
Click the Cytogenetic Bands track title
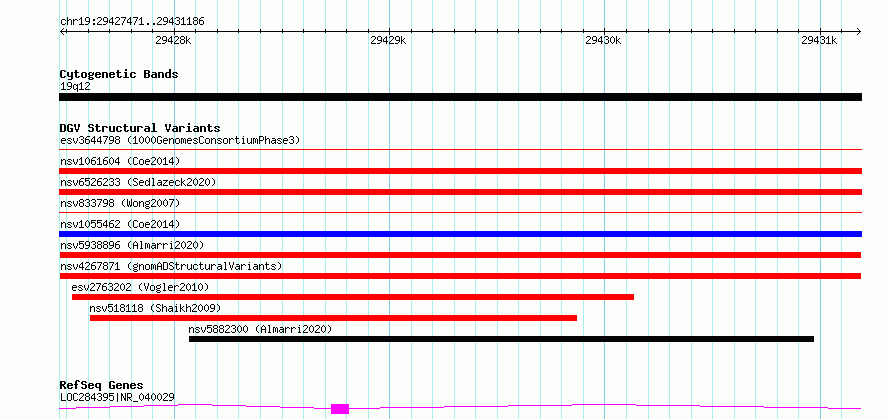[x=119, y=74]
